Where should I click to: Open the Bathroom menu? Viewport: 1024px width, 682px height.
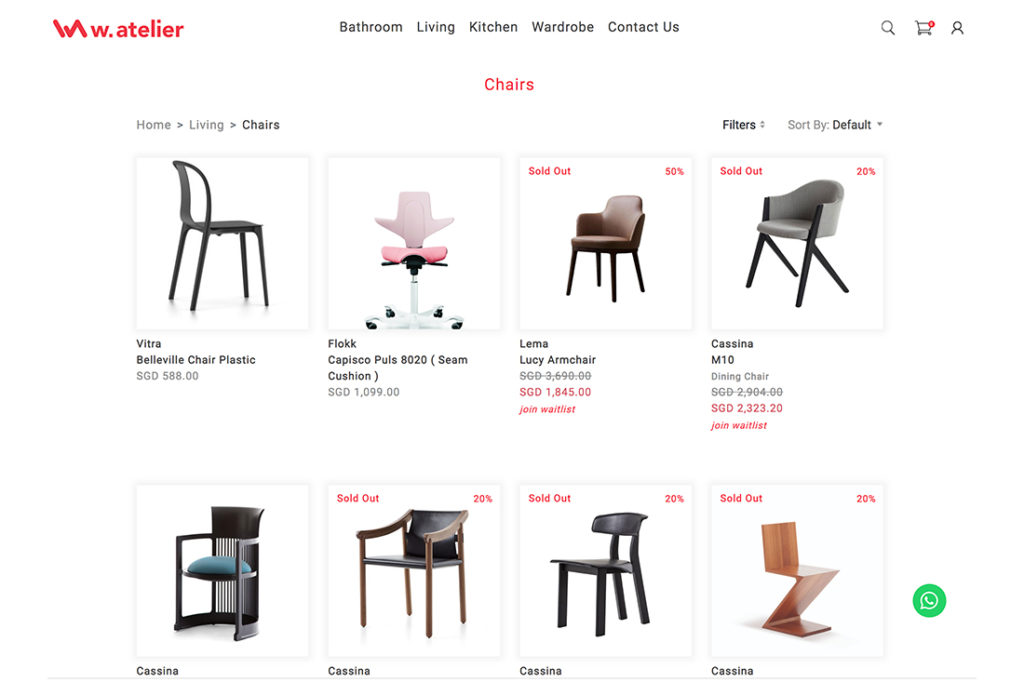[371, 27]
